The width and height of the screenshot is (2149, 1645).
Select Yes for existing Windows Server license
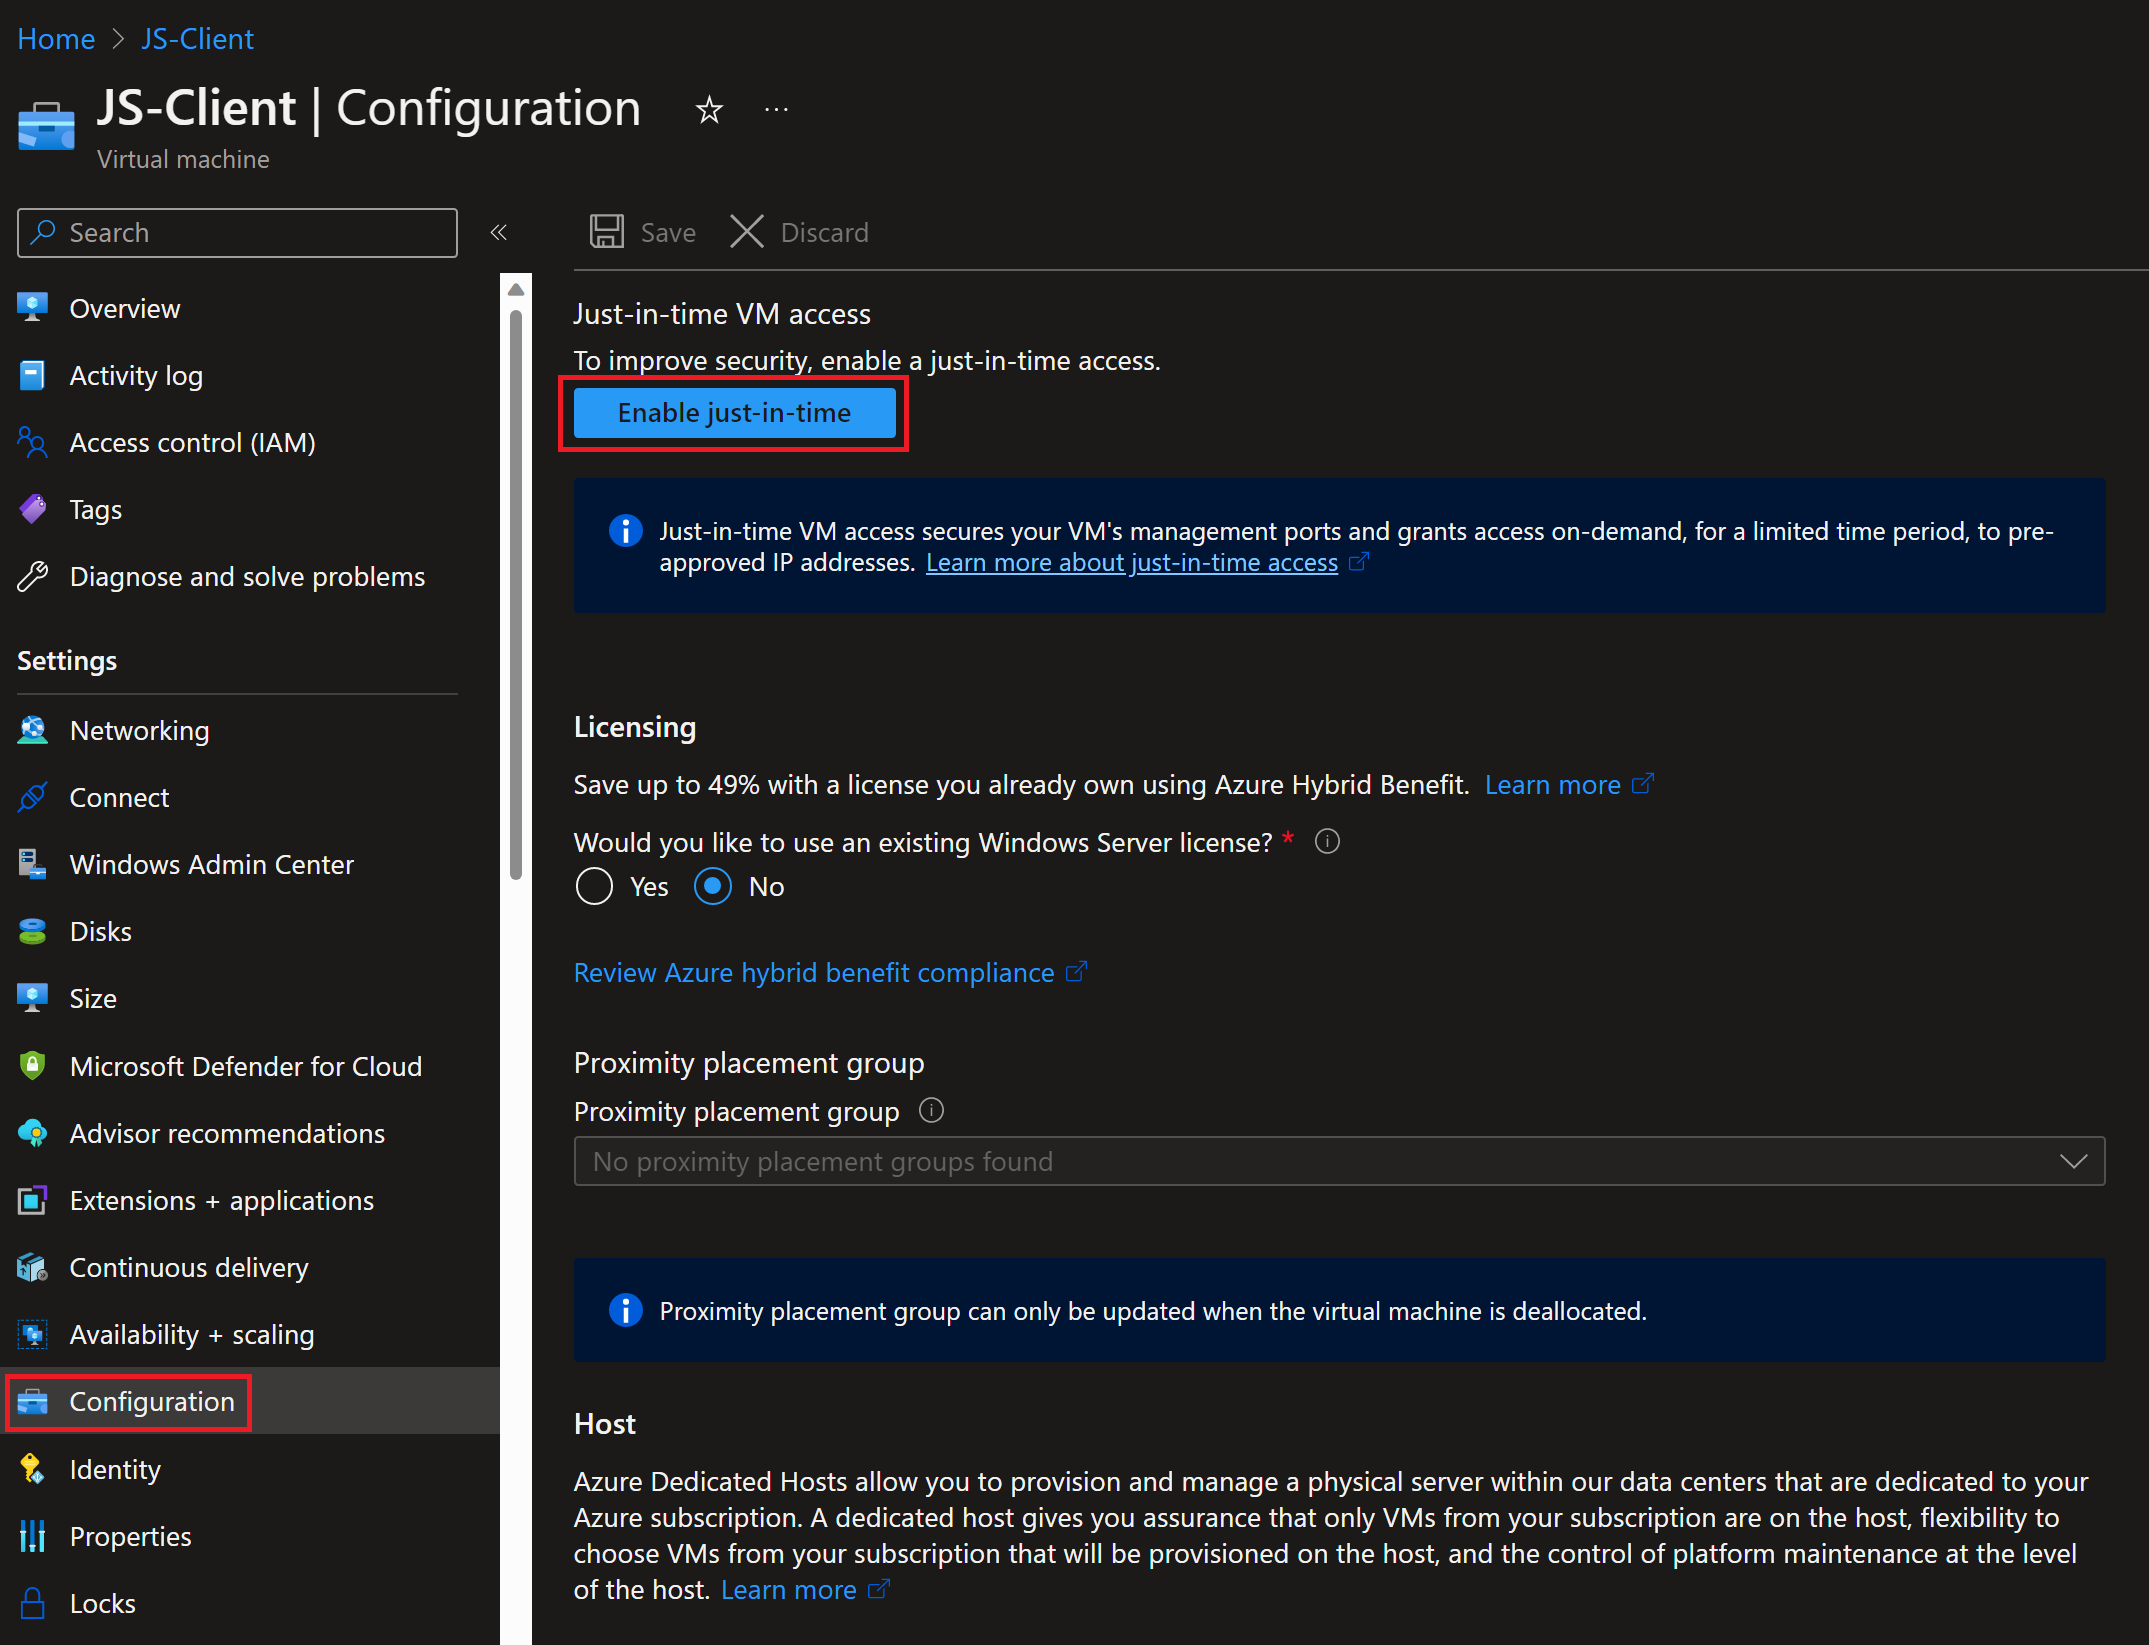[594, 887]
